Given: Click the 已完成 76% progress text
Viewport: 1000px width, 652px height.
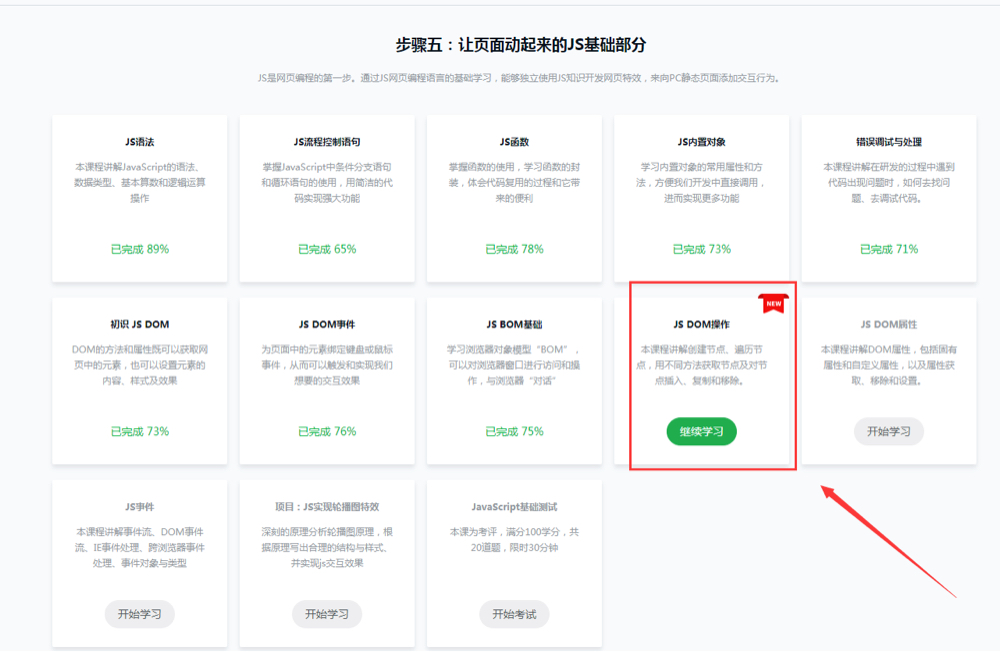Looking at the screenshot, I should 327,432.
